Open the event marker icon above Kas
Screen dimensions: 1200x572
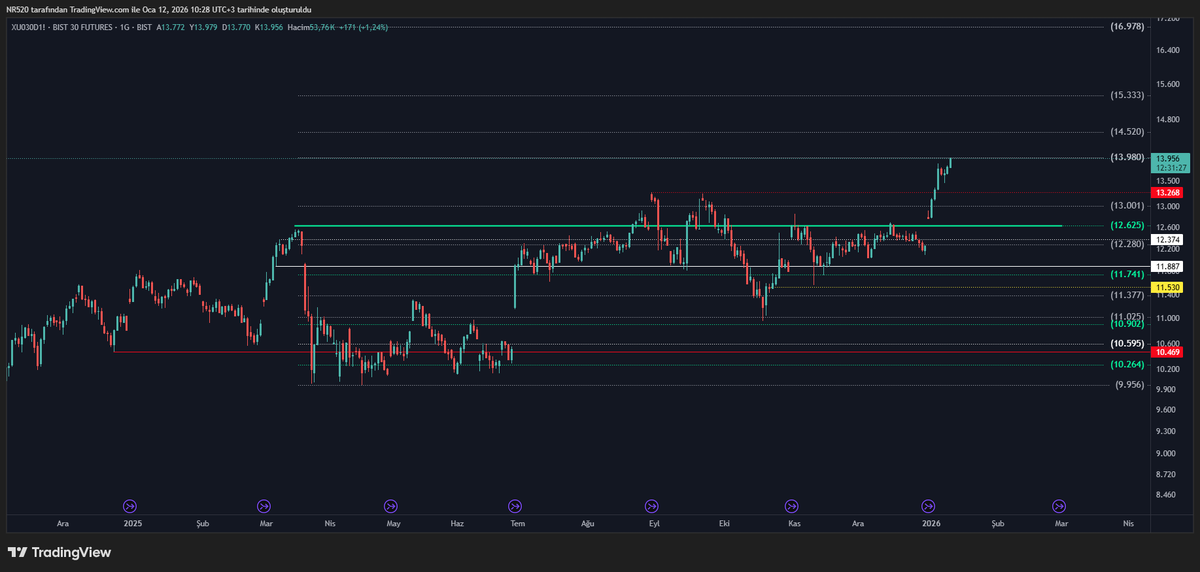[x=792, y=506]
